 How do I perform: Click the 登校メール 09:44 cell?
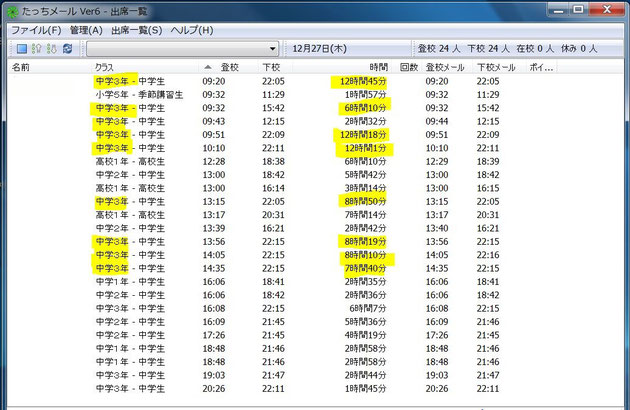437,121
